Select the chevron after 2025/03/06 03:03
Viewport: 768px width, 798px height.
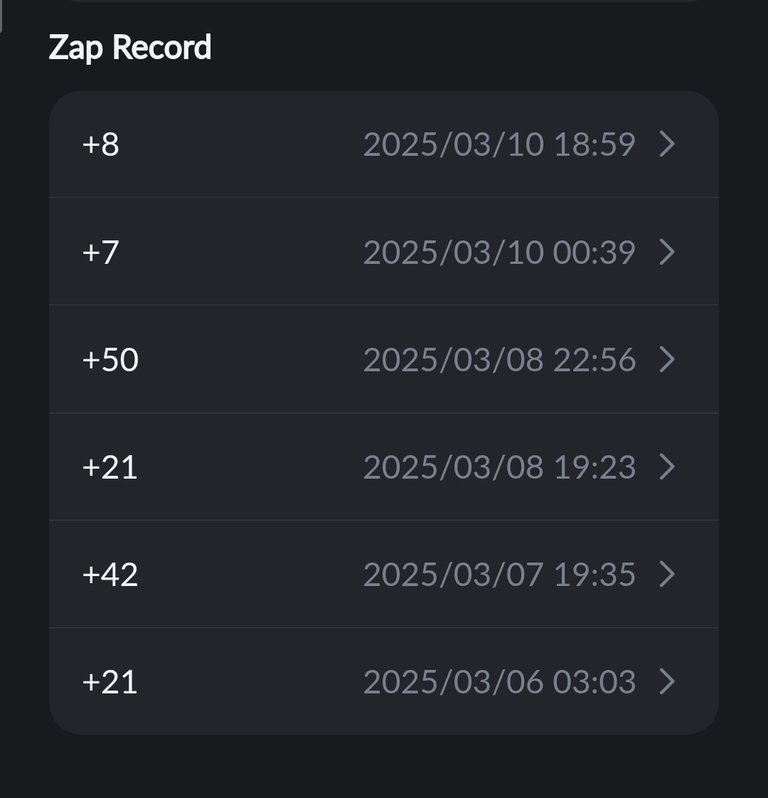(x=667, y=682)
